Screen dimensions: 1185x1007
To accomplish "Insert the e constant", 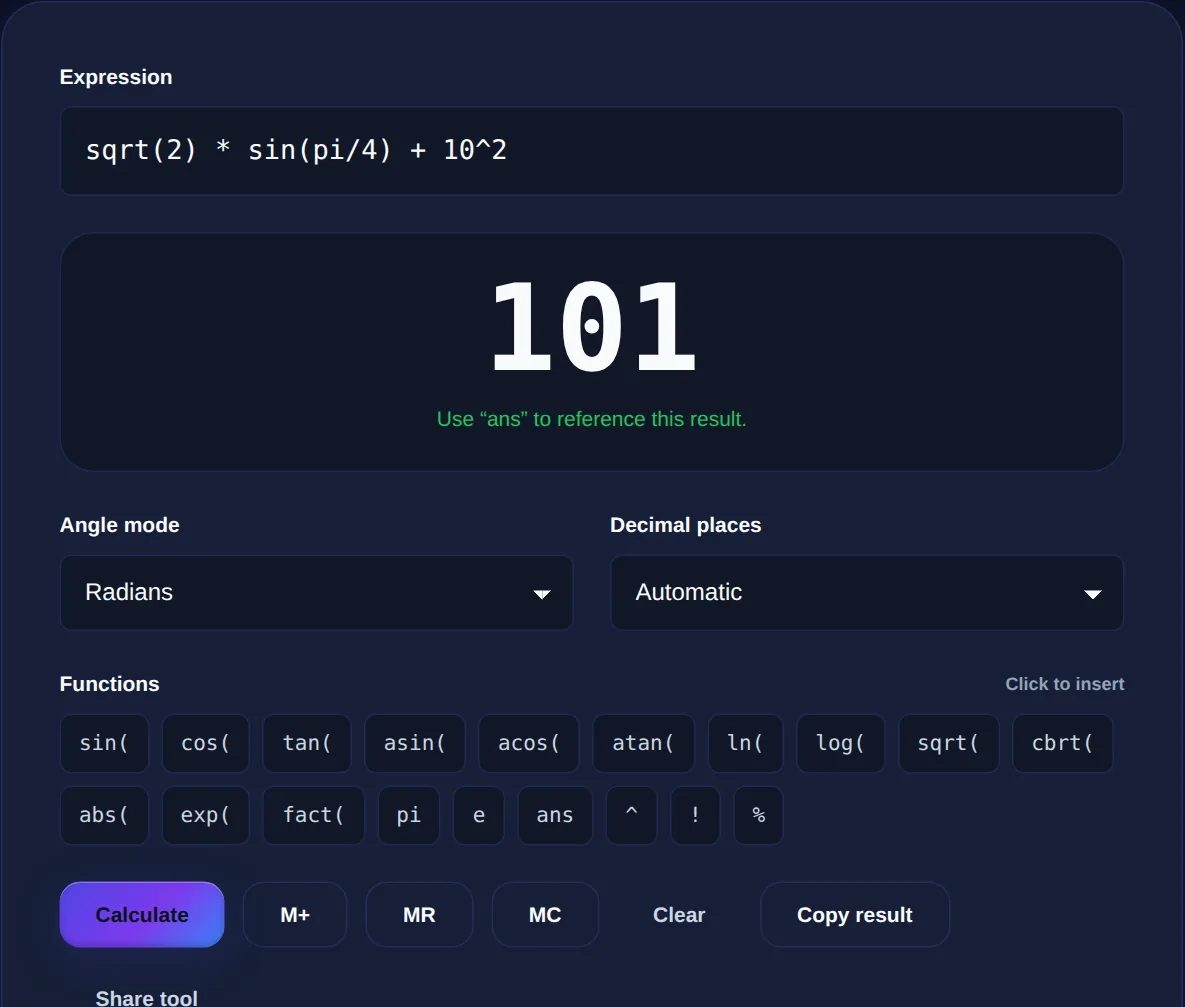I will click(478, 815).
